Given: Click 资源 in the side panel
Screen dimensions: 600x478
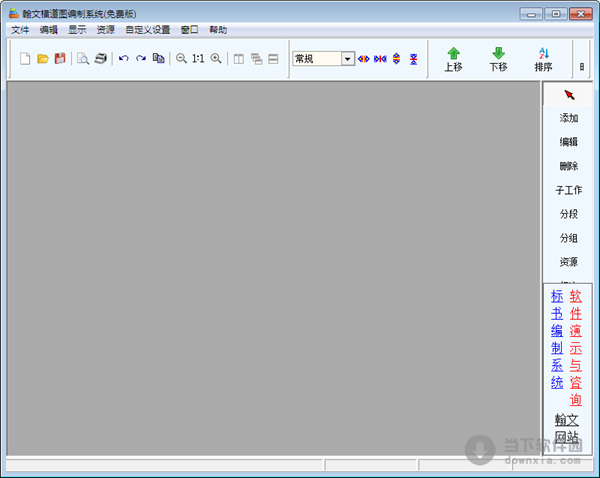Looking at the screenshot, I should pyautogui.click(x=569, y=262).
